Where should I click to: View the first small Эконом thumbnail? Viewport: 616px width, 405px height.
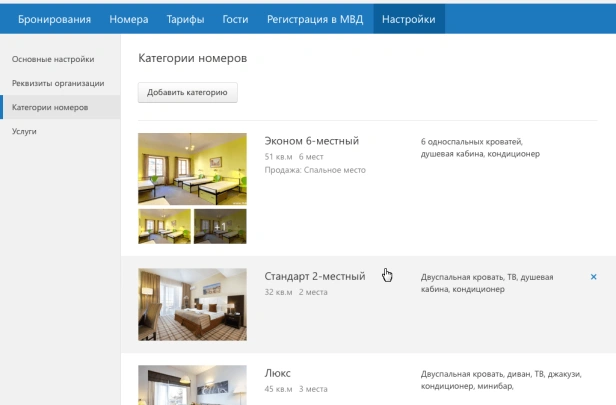click(x=164, y=226)
